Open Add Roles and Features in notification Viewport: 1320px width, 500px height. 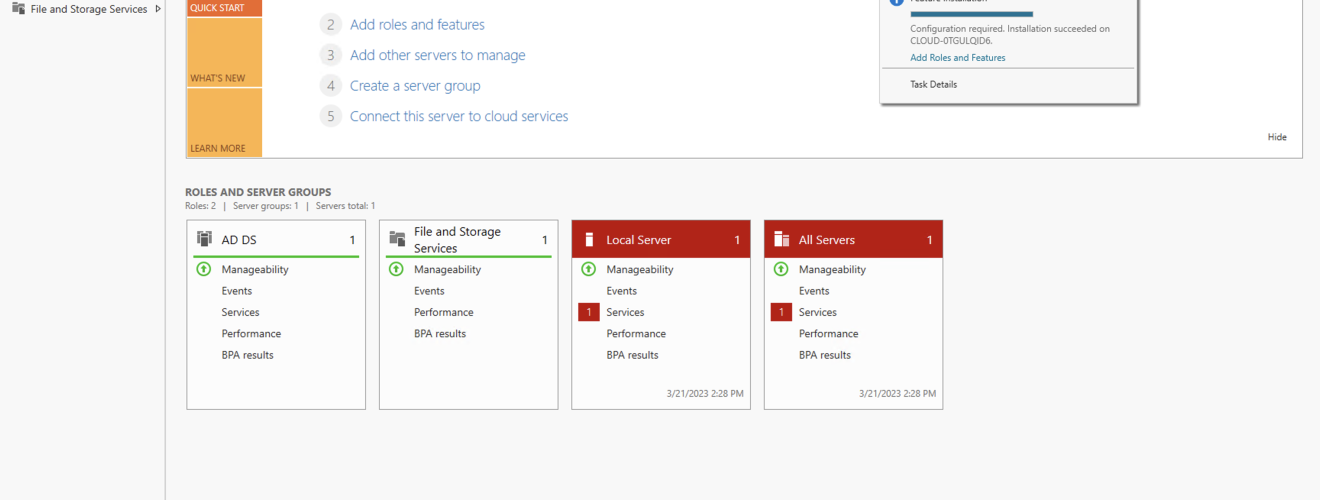point(958,58)
